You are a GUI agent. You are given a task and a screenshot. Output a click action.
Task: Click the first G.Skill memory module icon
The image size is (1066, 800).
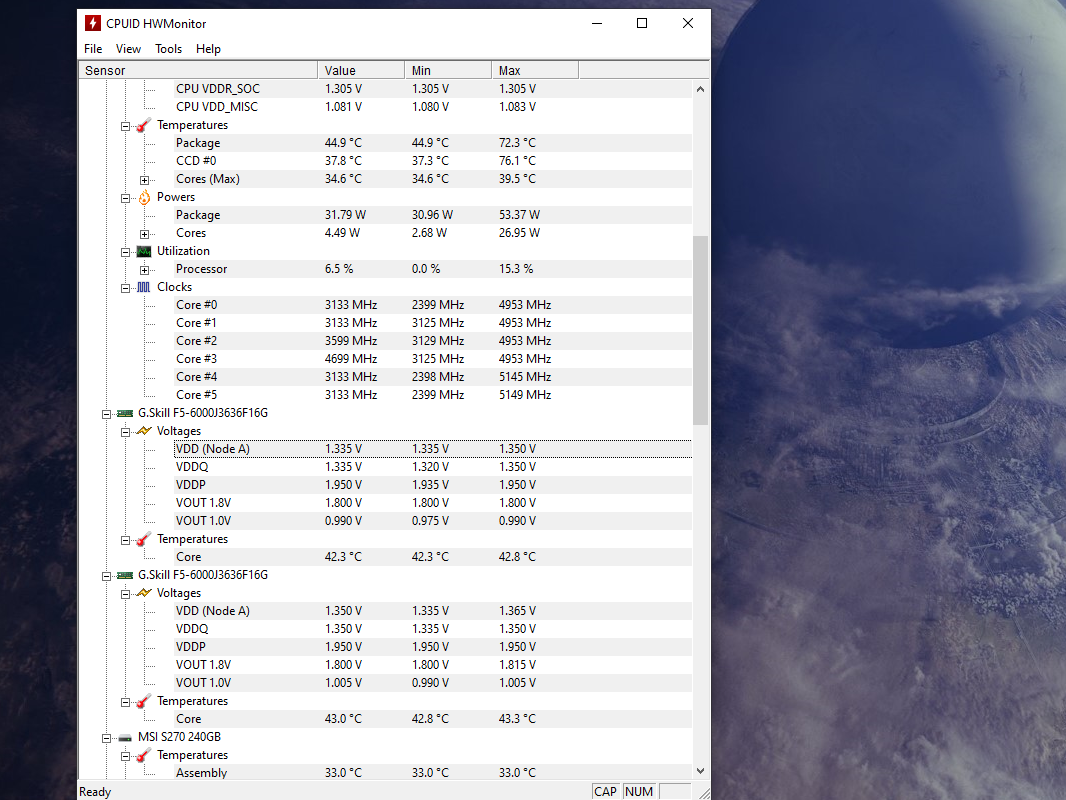click(124, 413)
